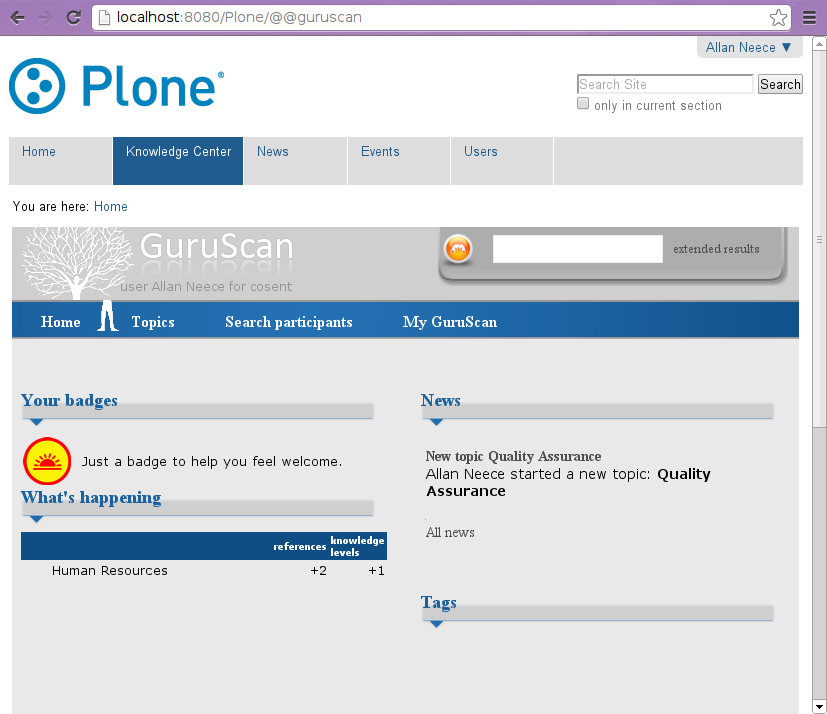
Task: Click the vertical scrollbar thumb
Action: pos(819,240)
